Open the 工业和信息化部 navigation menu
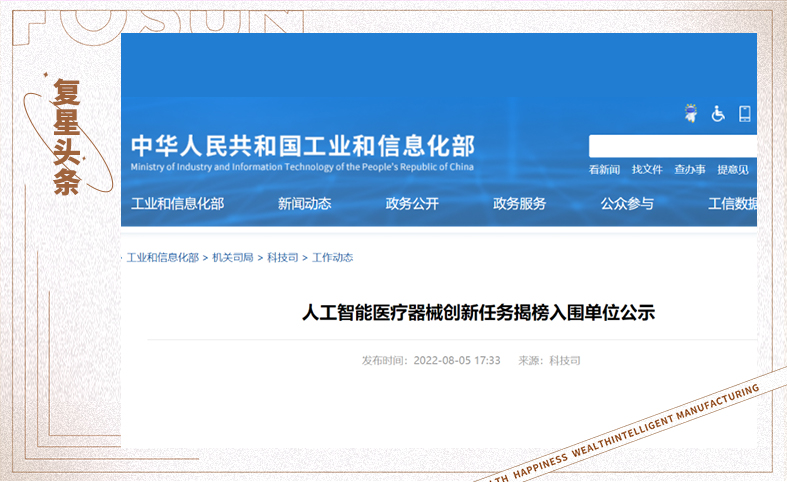The width and height of the screenshot is (787, 482). pos(178,204)
